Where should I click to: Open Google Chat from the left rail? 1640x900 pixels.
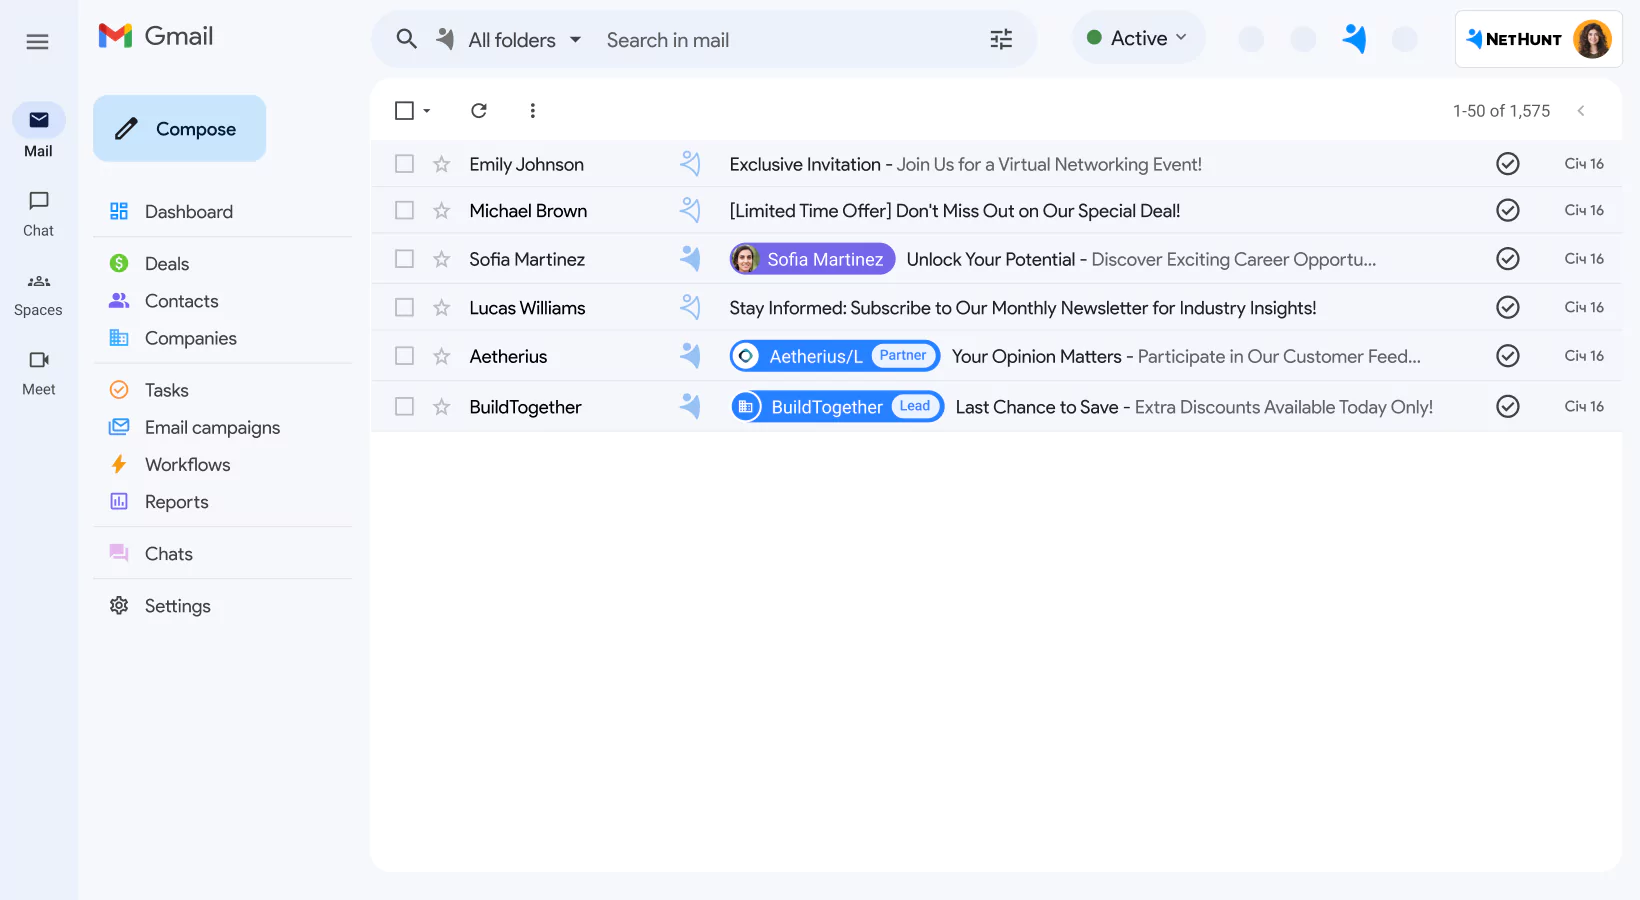coord(38,212)
